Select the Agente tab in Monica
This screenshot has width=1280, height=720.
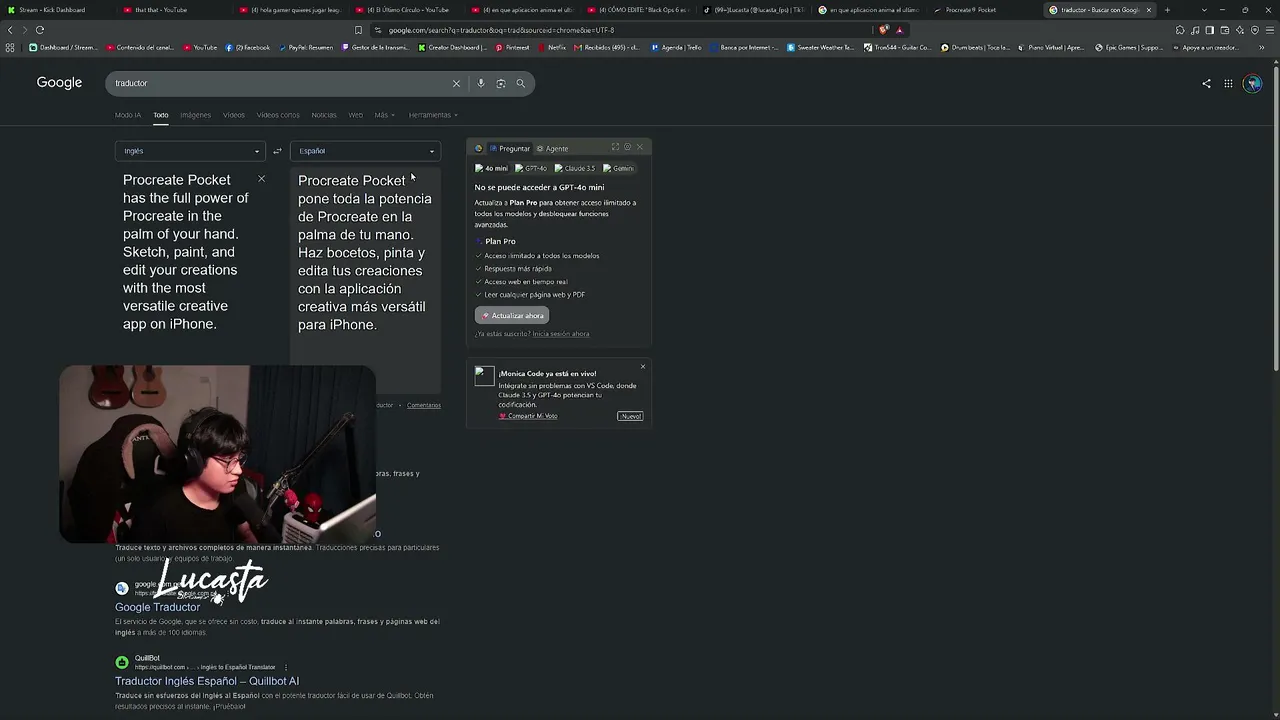click(552, 148)
